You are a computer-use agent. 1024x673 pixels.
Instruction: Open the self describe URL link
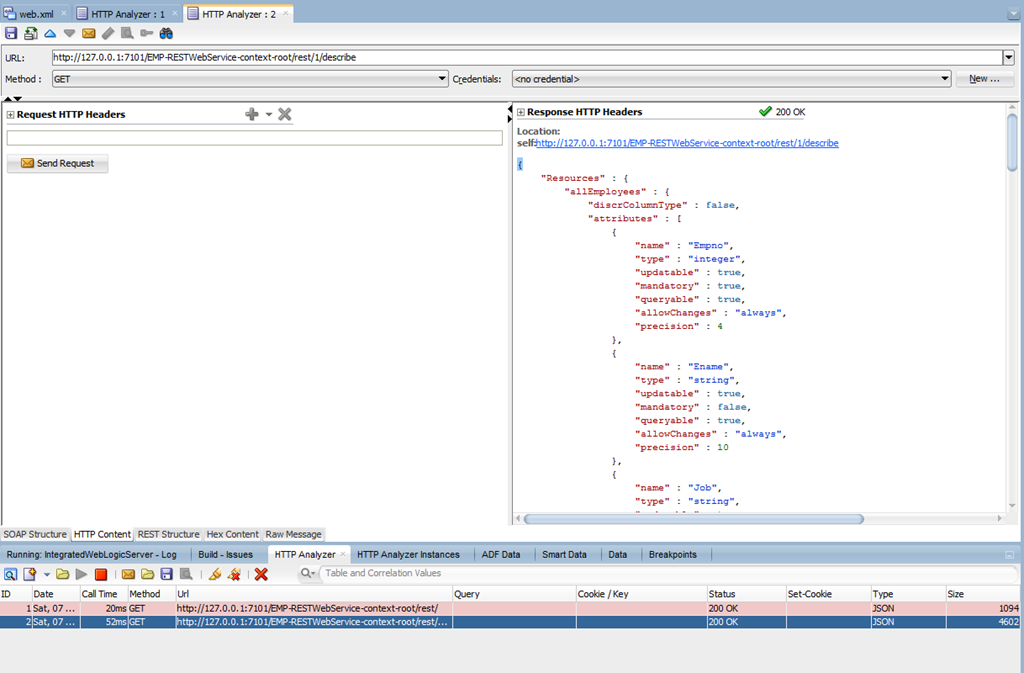pos(687,143)
